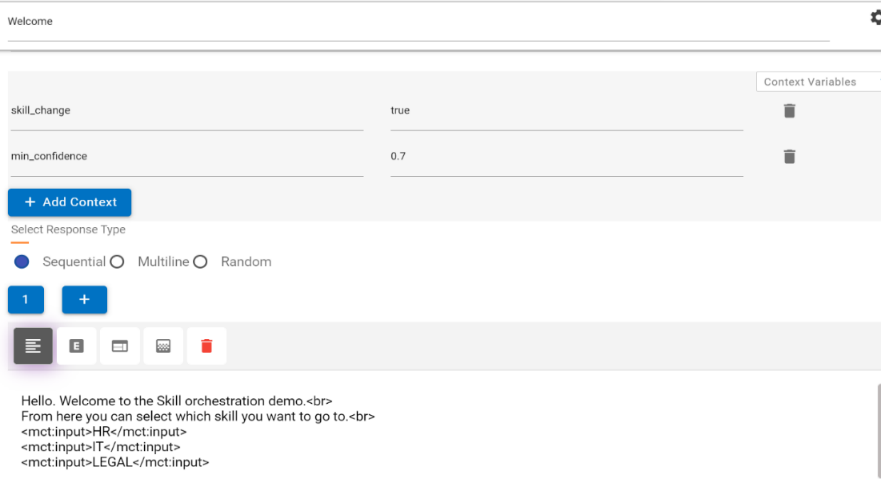The height and width of the screenshot is (479, 881).
Task: Delete the min_confidence context variable
Action: [x=789, y=156]
